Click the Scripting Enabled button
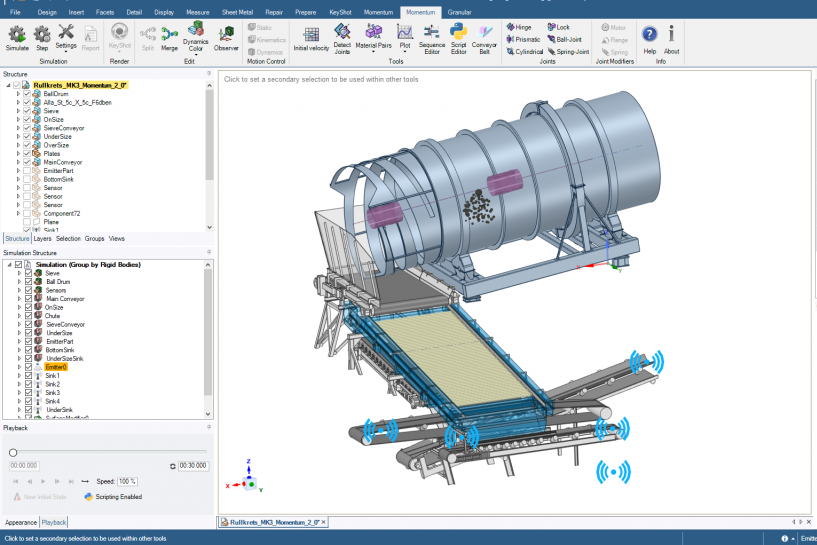This screenshot has height=545, width=817. 113,496
